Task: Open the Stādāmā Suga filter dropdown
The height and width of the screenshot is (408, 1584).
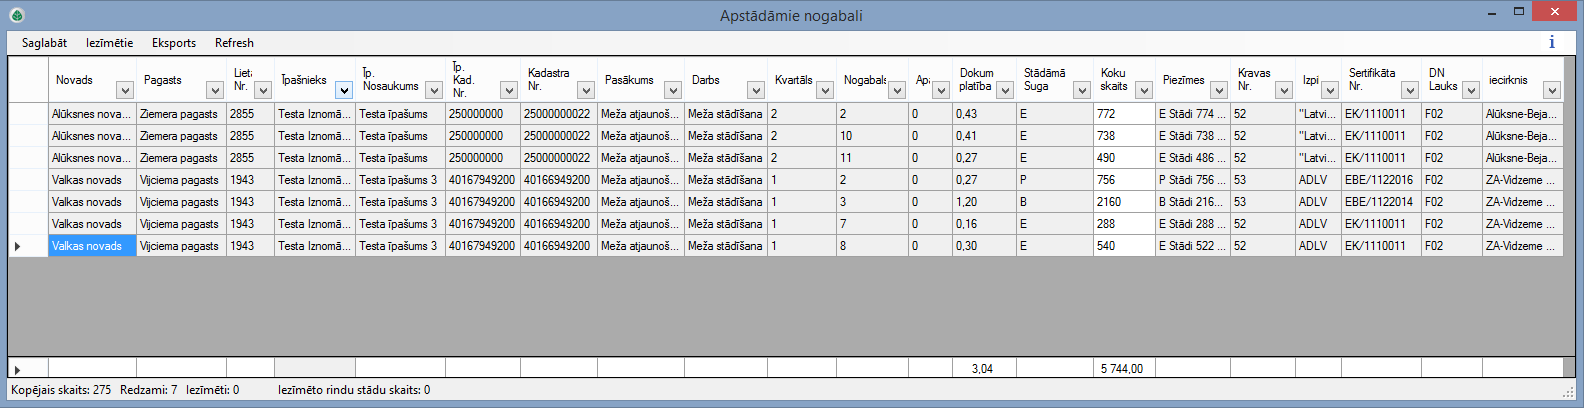Action: point(1082,90)
